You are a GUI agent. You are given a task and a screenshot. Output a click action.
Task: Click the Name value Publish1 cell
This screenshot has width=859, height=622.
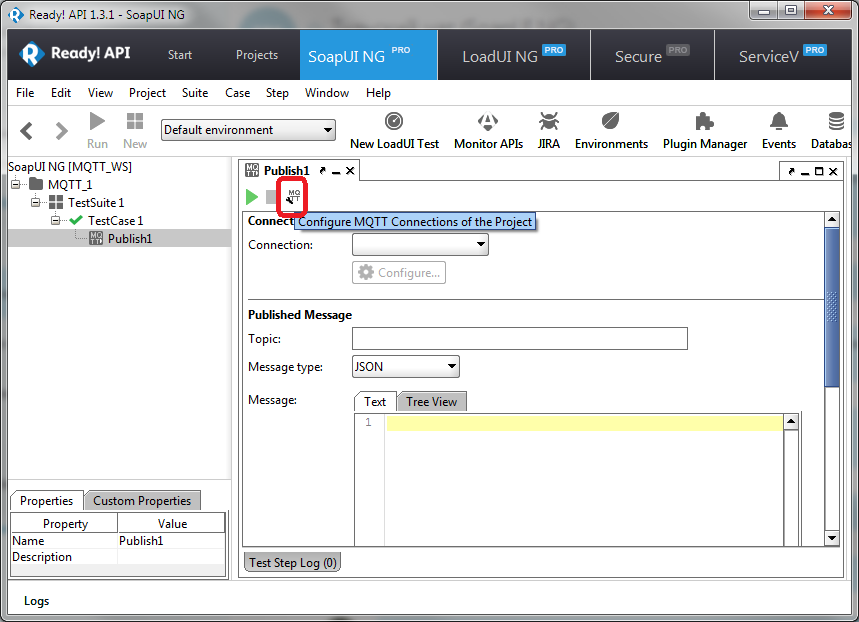[171, 541]
